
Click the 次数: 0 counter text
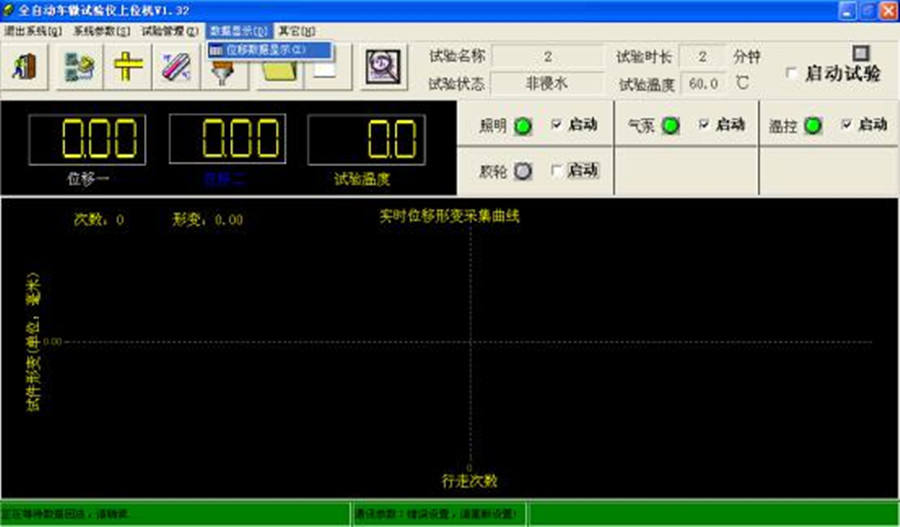click(99, 219)
